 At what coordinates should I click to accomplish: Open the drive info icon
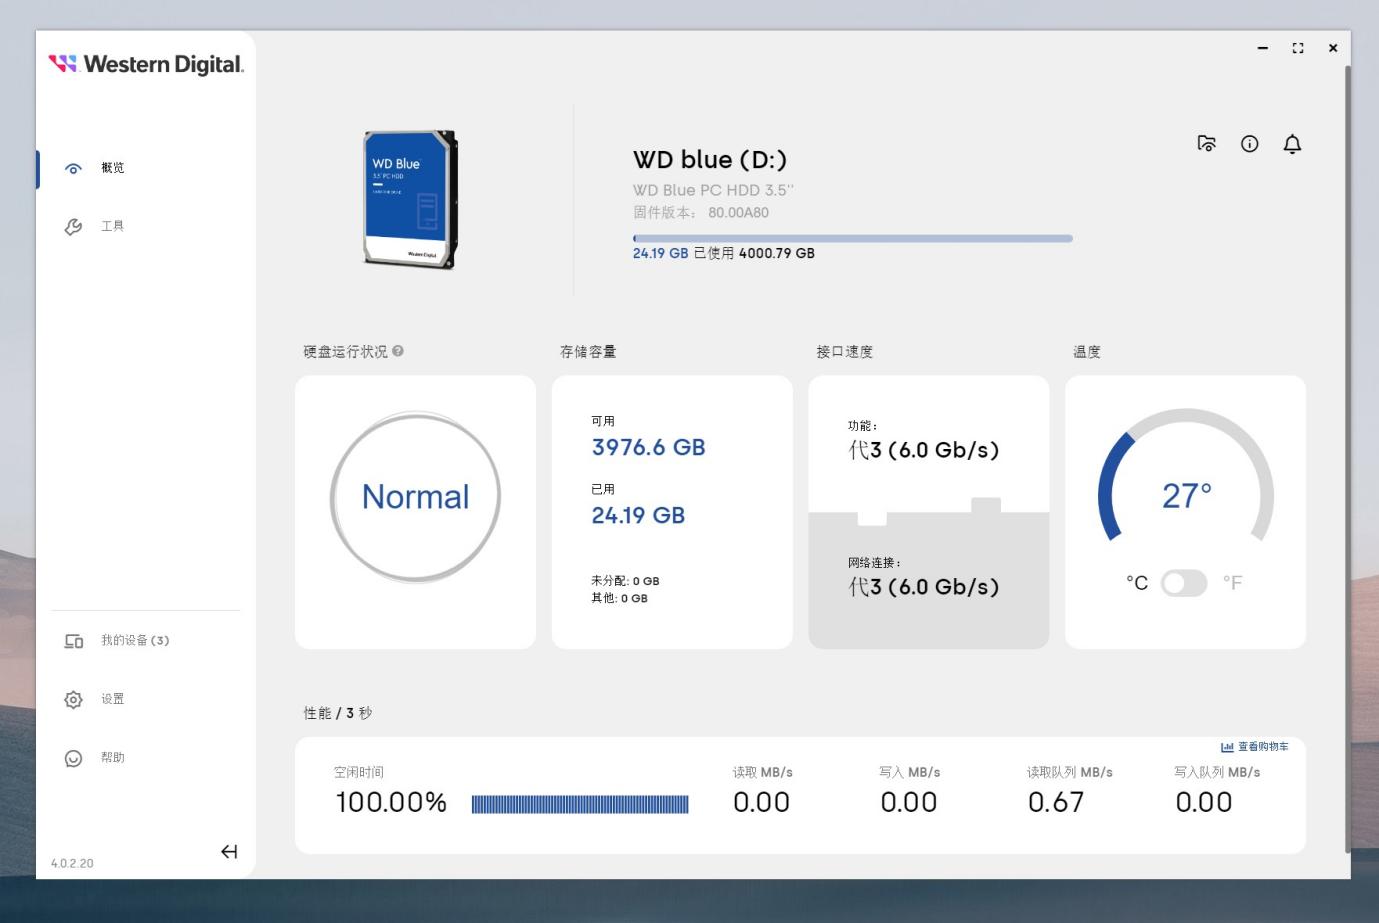1249,144
